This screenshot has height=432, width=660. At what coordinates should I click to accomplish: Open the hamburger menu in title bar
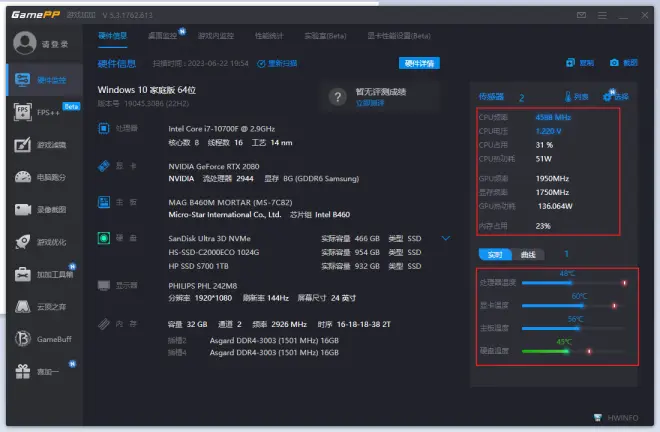[x=602, y=15]
